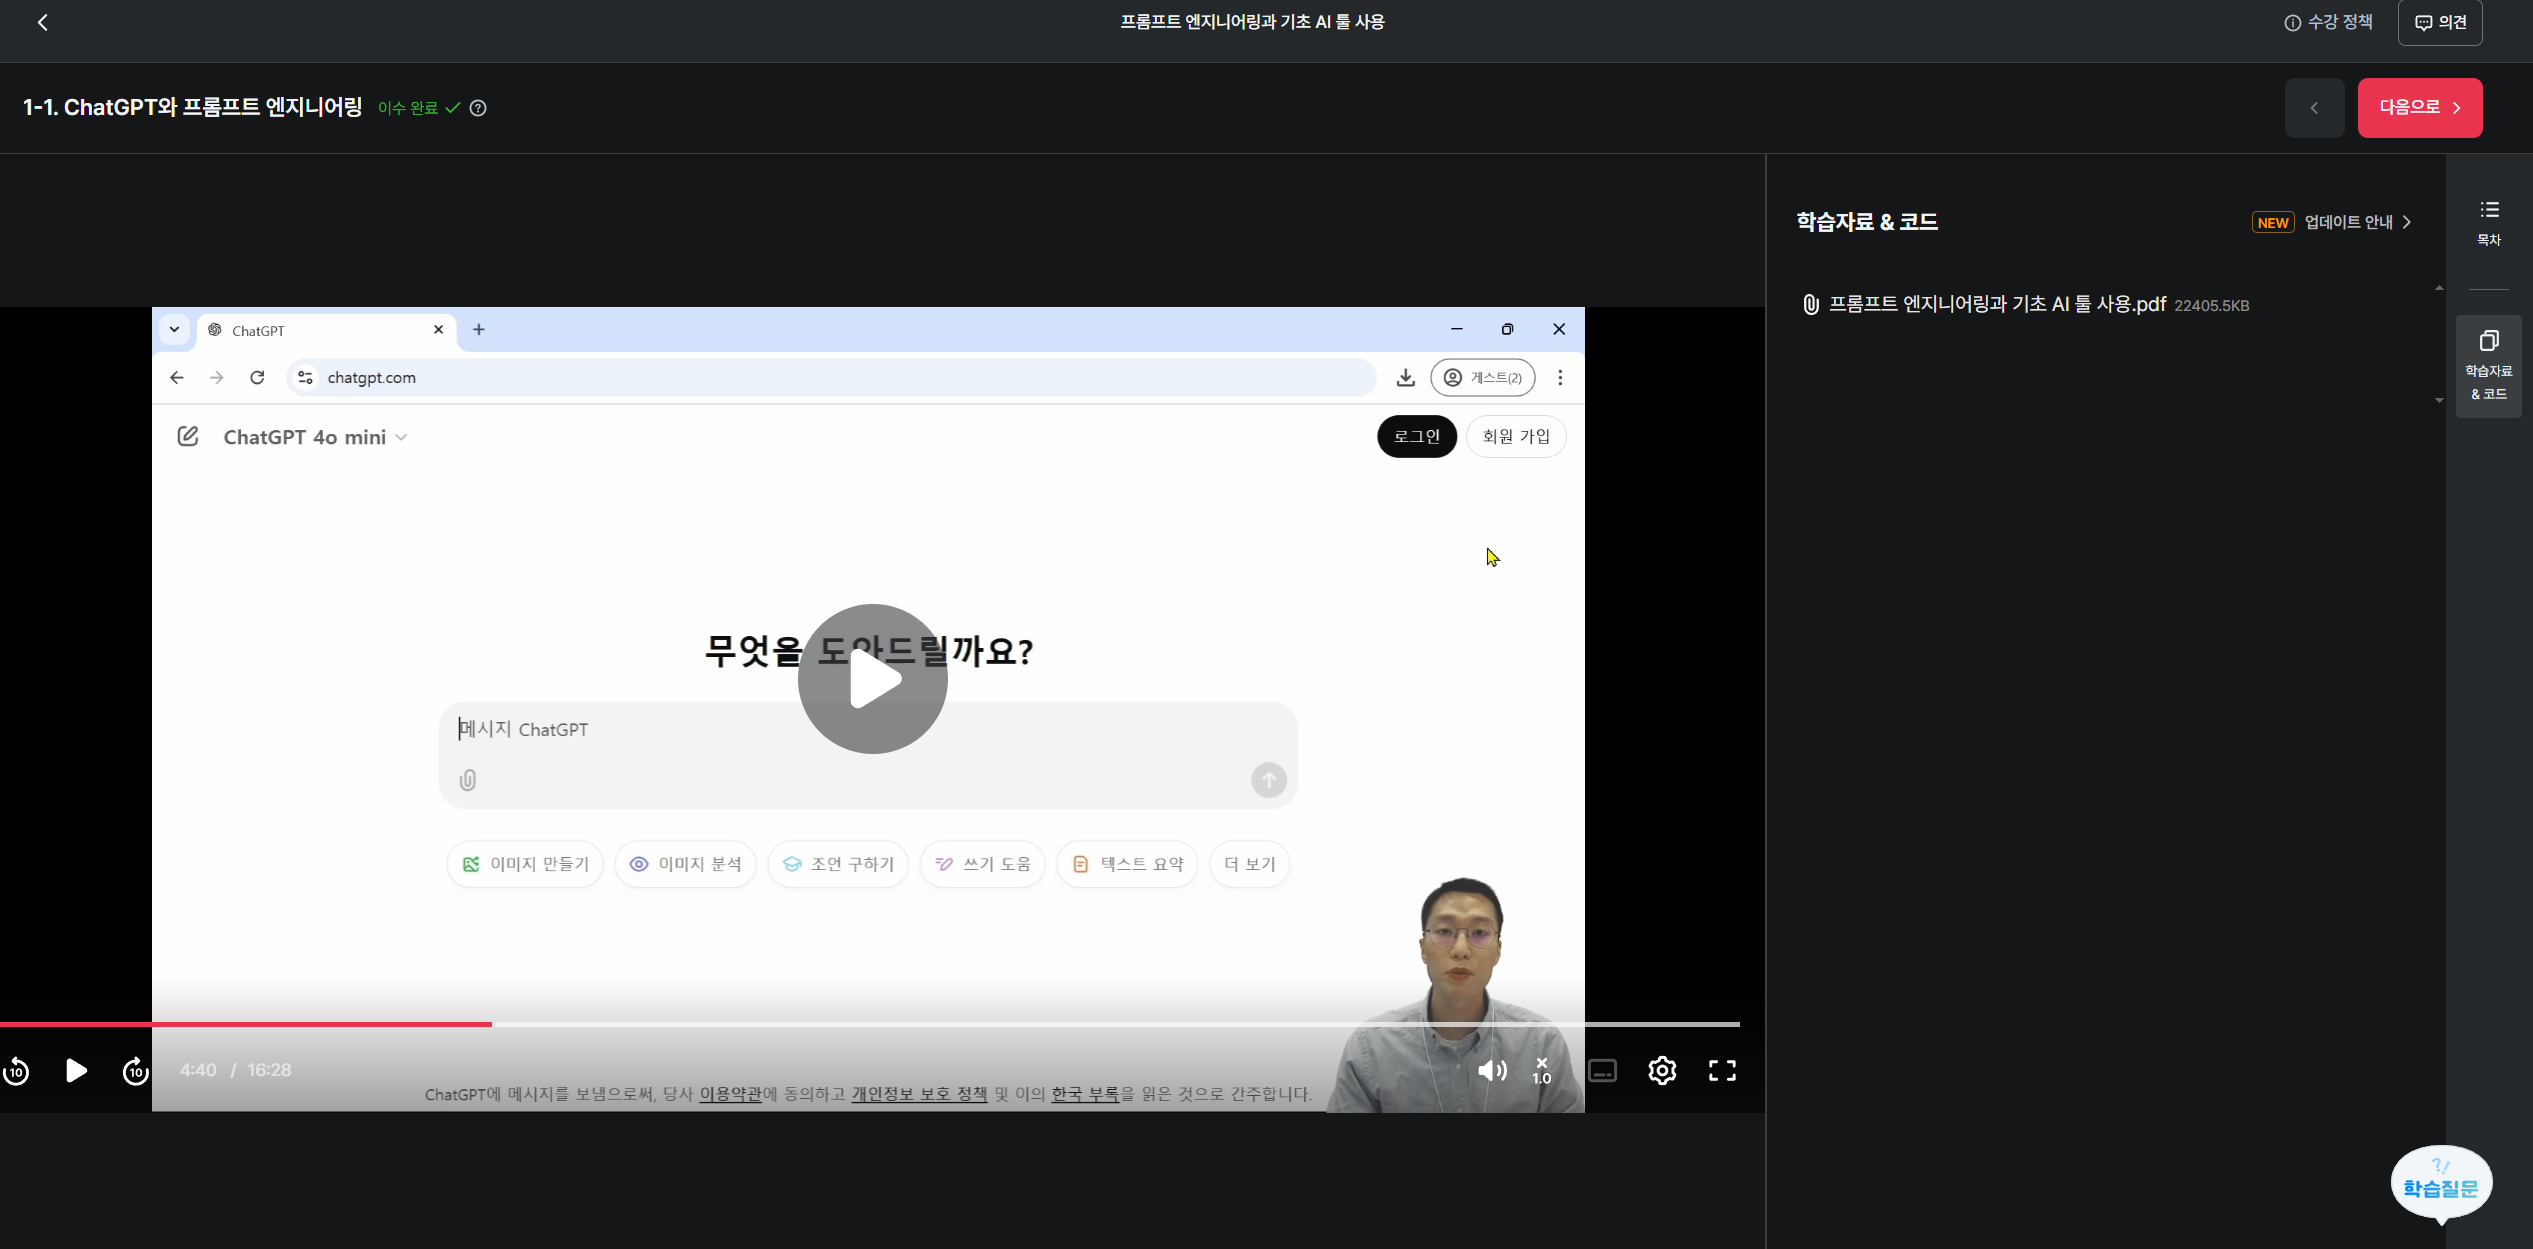Image resolution: width=2533 pixels, height=1249 pixels.
Task: Open the 이용약관 link
Action: [x=730, y=1095]
